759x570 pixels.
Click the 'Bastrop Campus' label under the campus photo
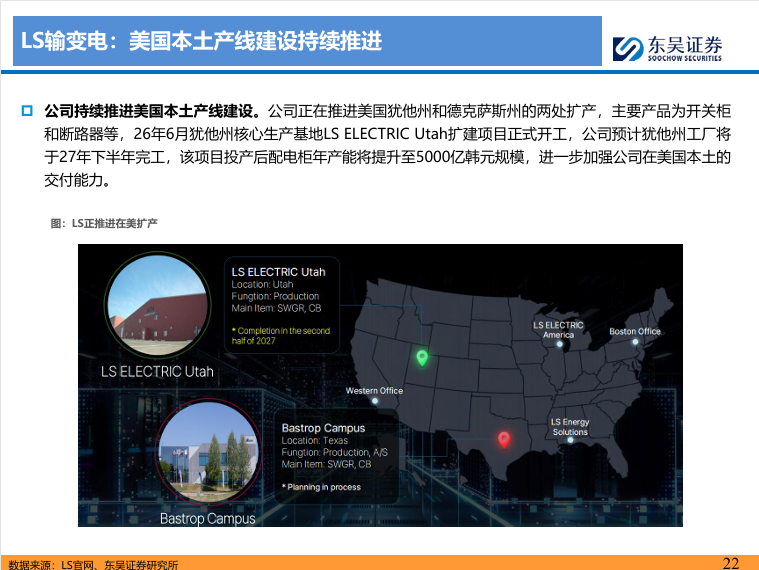click(208, 519)
